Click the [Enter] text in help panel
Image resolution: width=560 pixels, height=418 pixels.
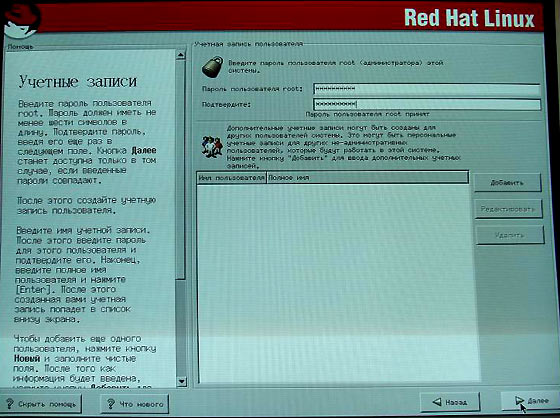point(32,289)
